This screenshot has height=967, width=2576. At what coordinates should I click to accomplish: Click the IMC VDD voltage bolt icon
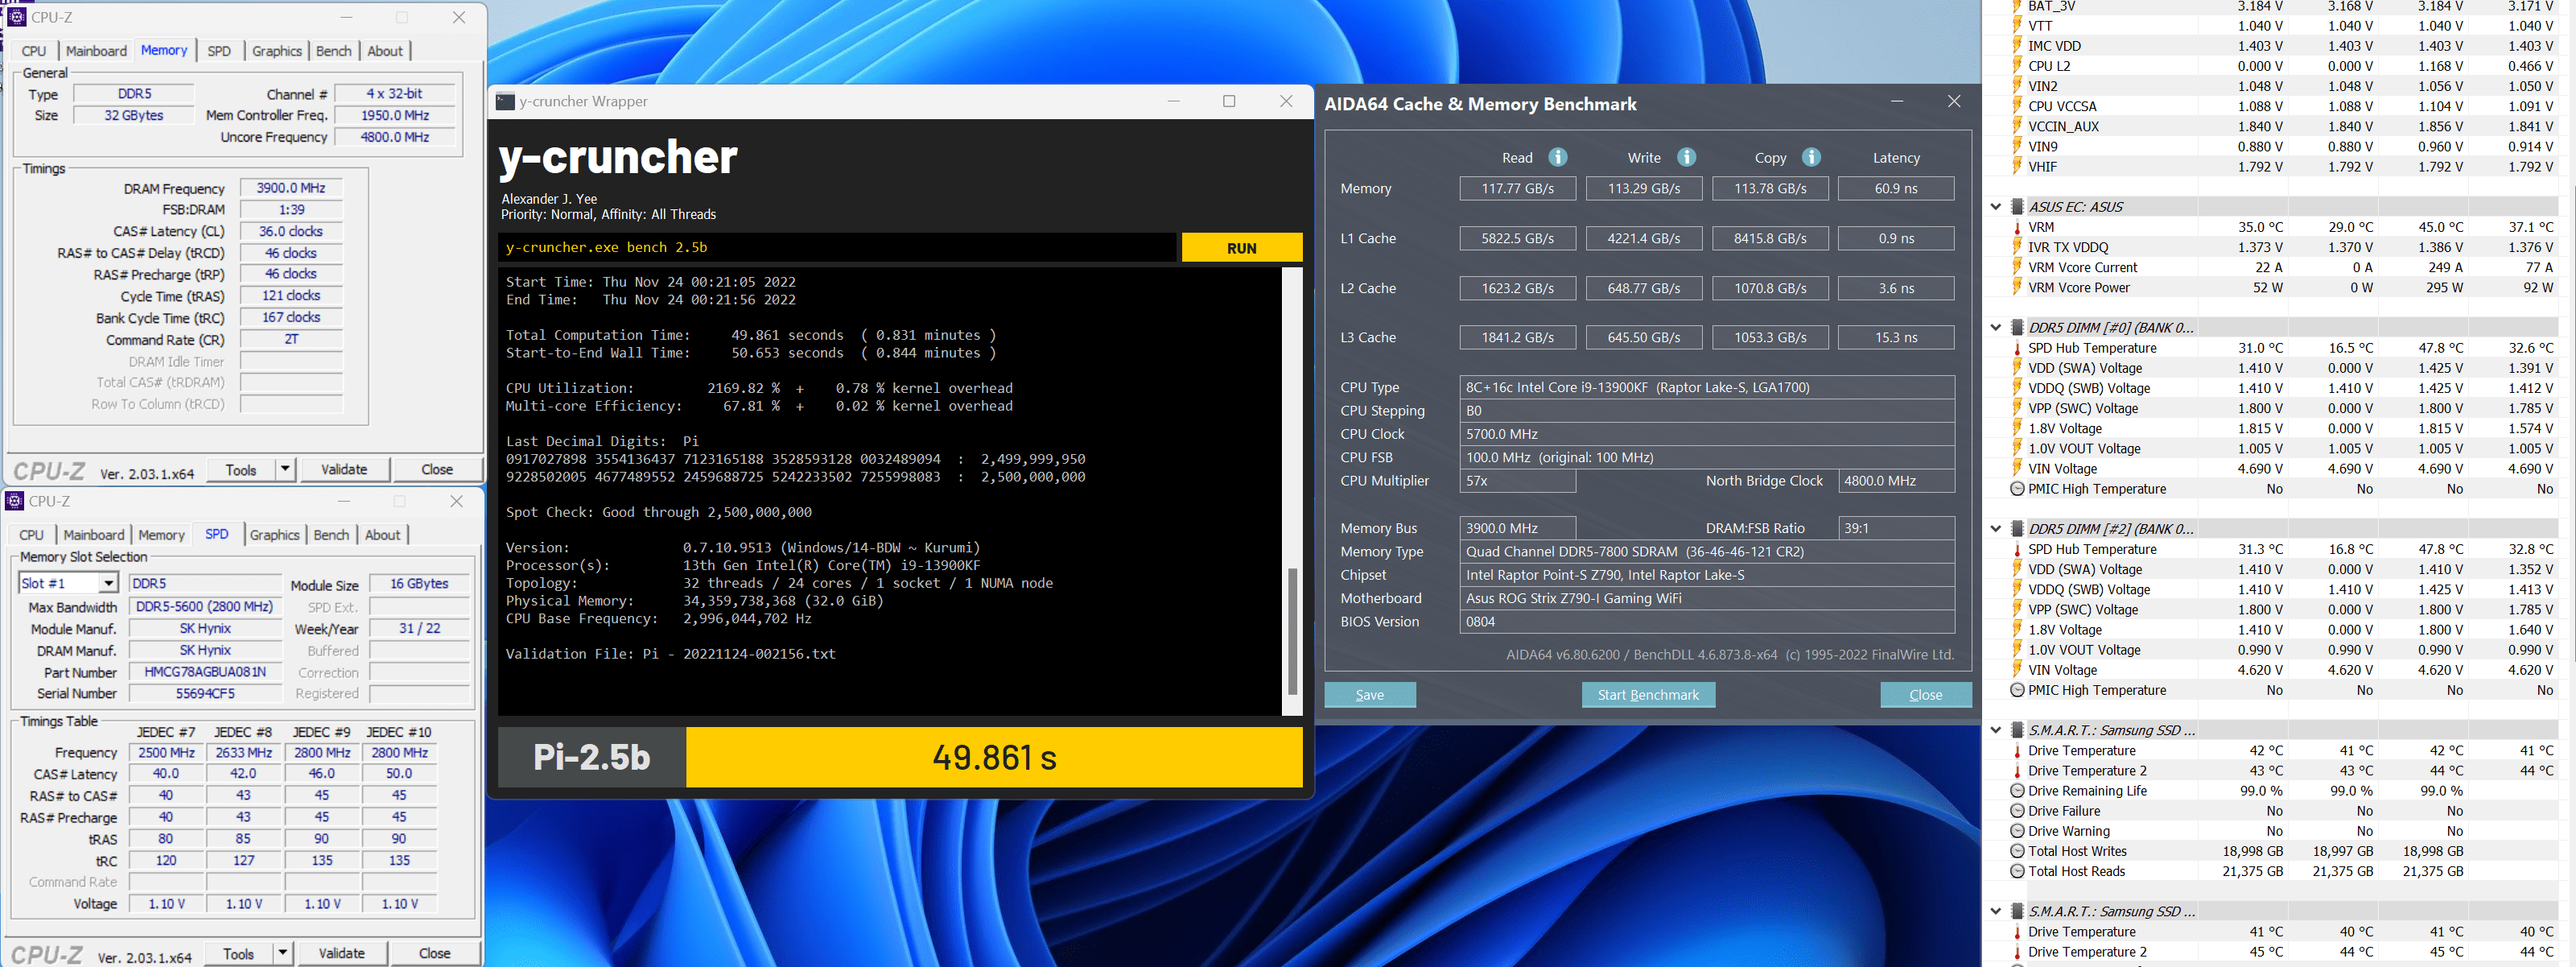pos(2017,46)
